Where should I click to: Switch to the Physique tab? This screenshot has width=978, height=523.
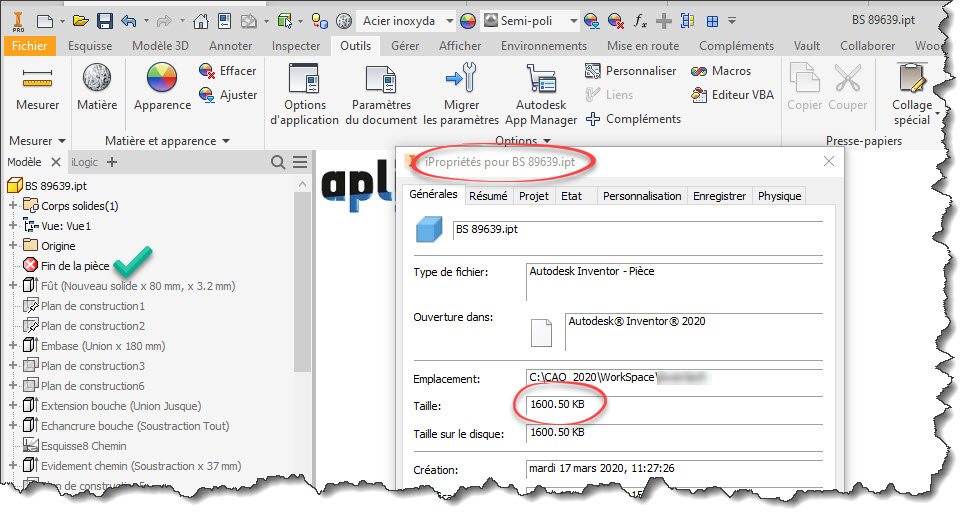click(779, 196)
